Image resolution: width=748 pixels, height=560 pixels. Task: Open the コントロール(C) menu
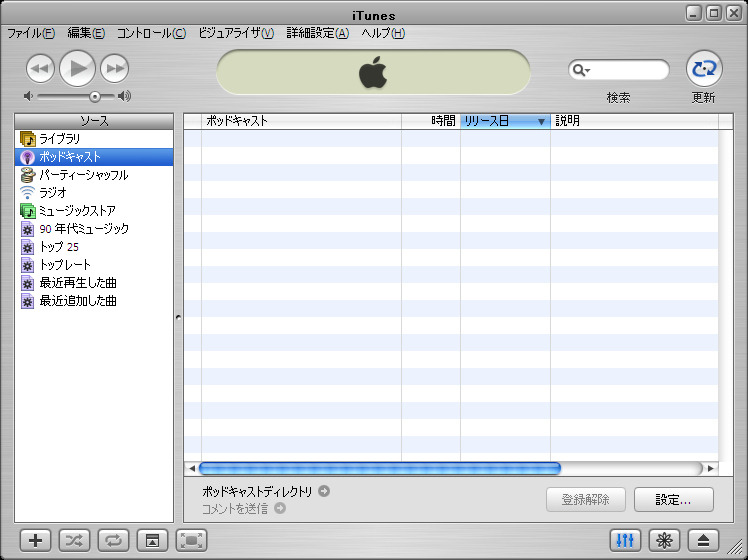152,33
